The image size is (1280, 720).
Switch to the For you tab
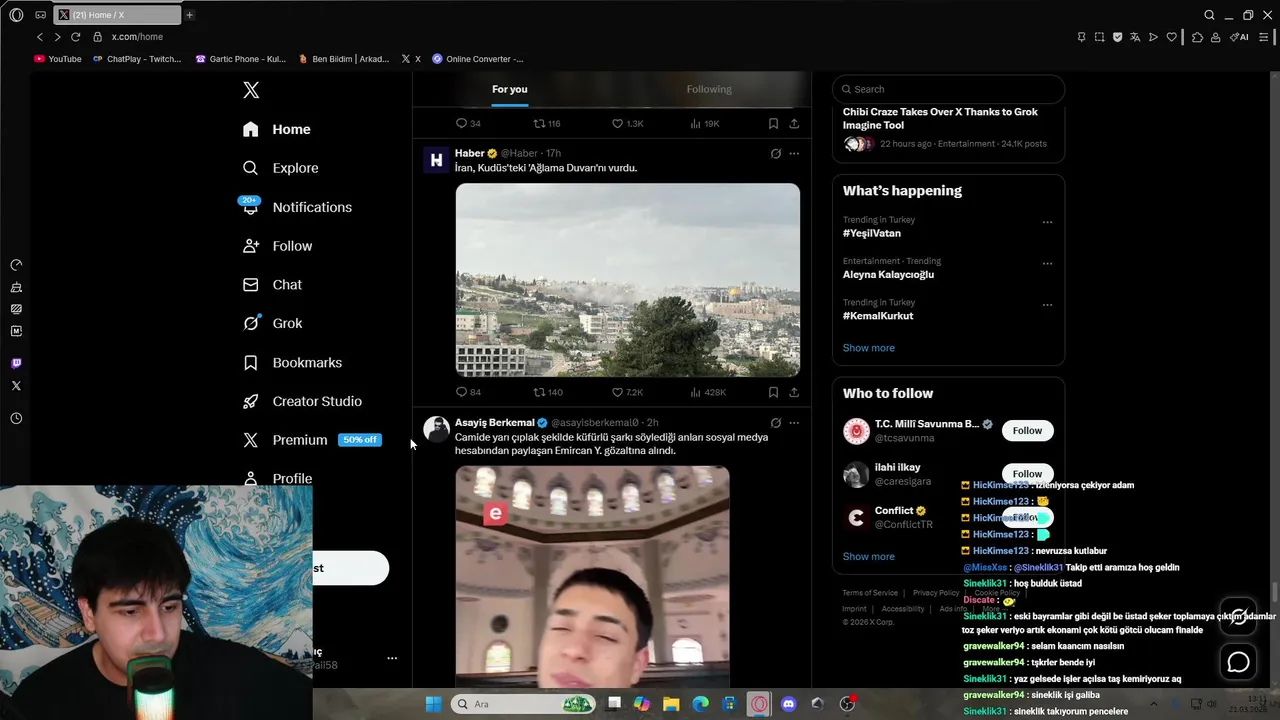[x=509, y=89]
